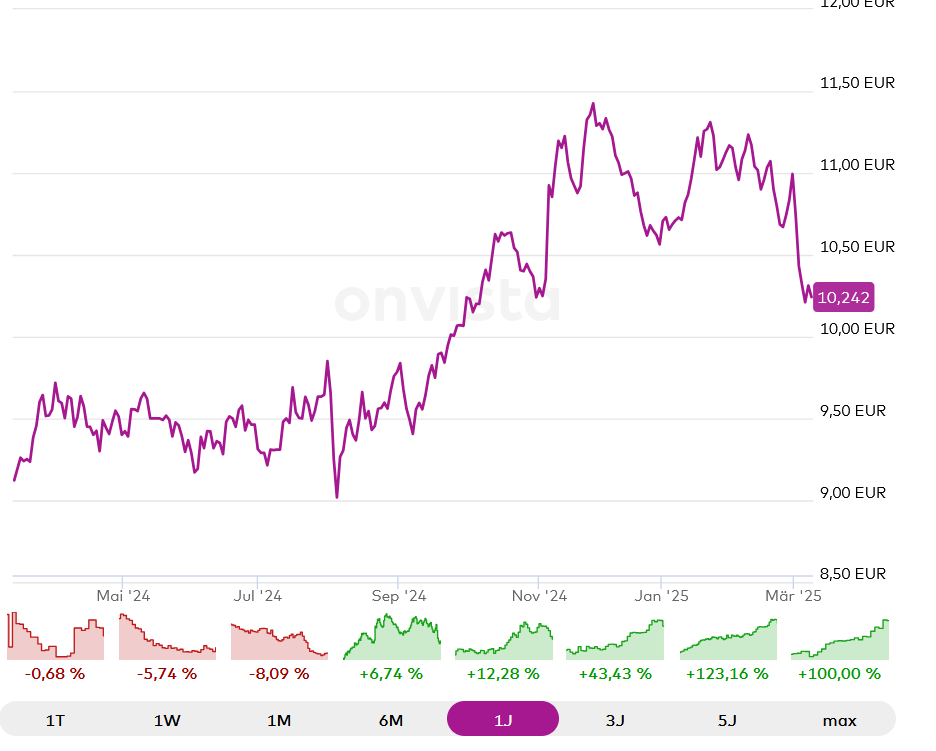The image size is (936, 751).
Task: Click the +6,74 % green sparkline
Action: coord(392,636)
